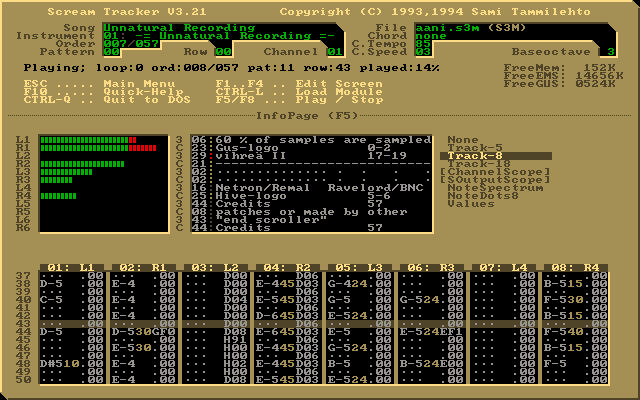
Task: Click the '07: L4' track header
Action: [x=503, y=268]
